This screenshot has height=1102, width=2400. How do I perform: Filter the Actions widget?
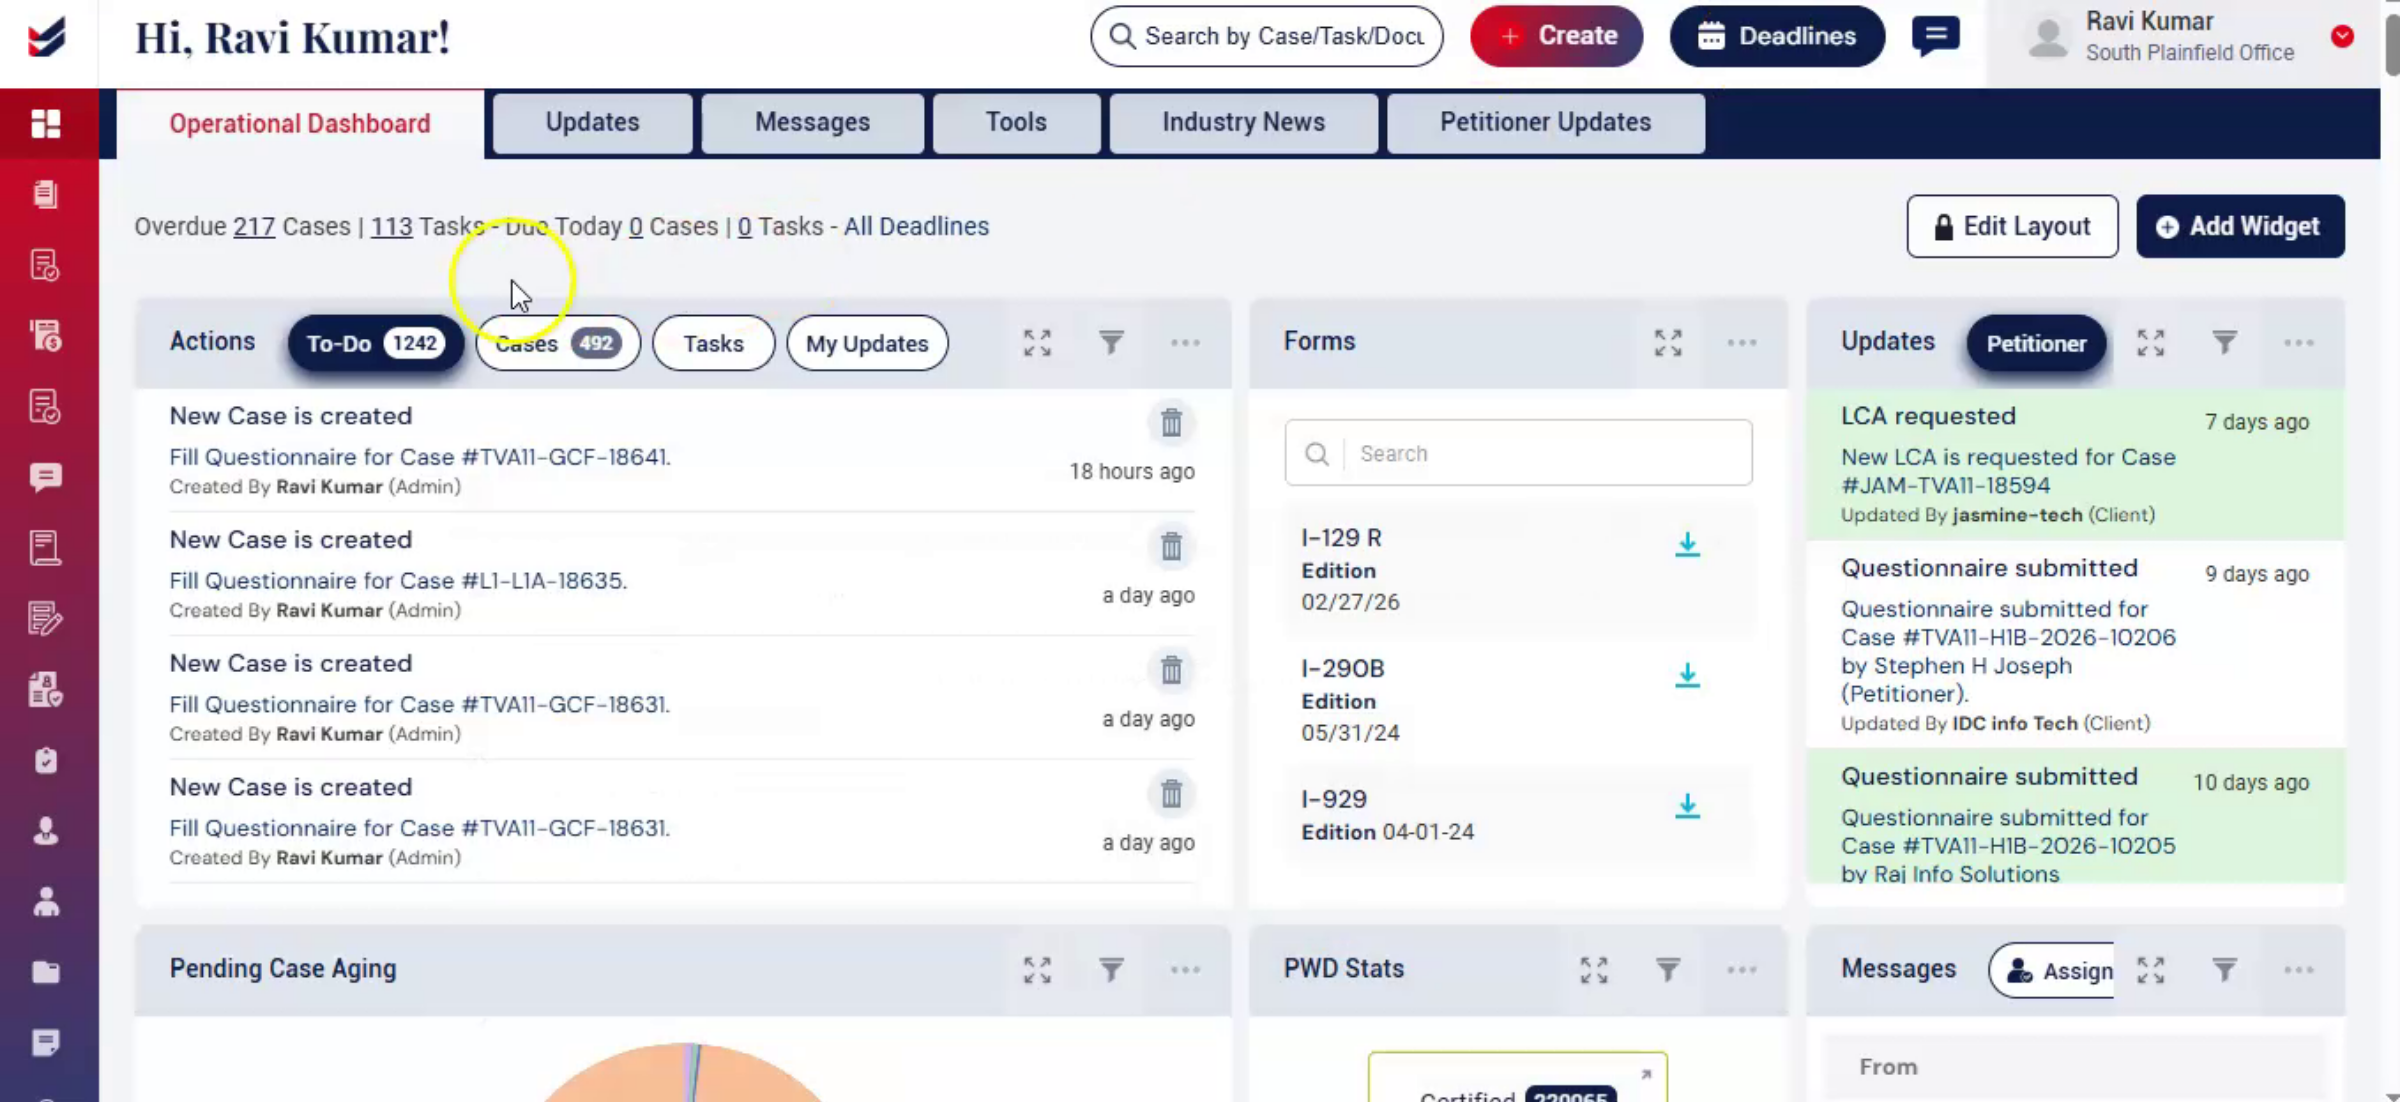tap(1111, 343)
